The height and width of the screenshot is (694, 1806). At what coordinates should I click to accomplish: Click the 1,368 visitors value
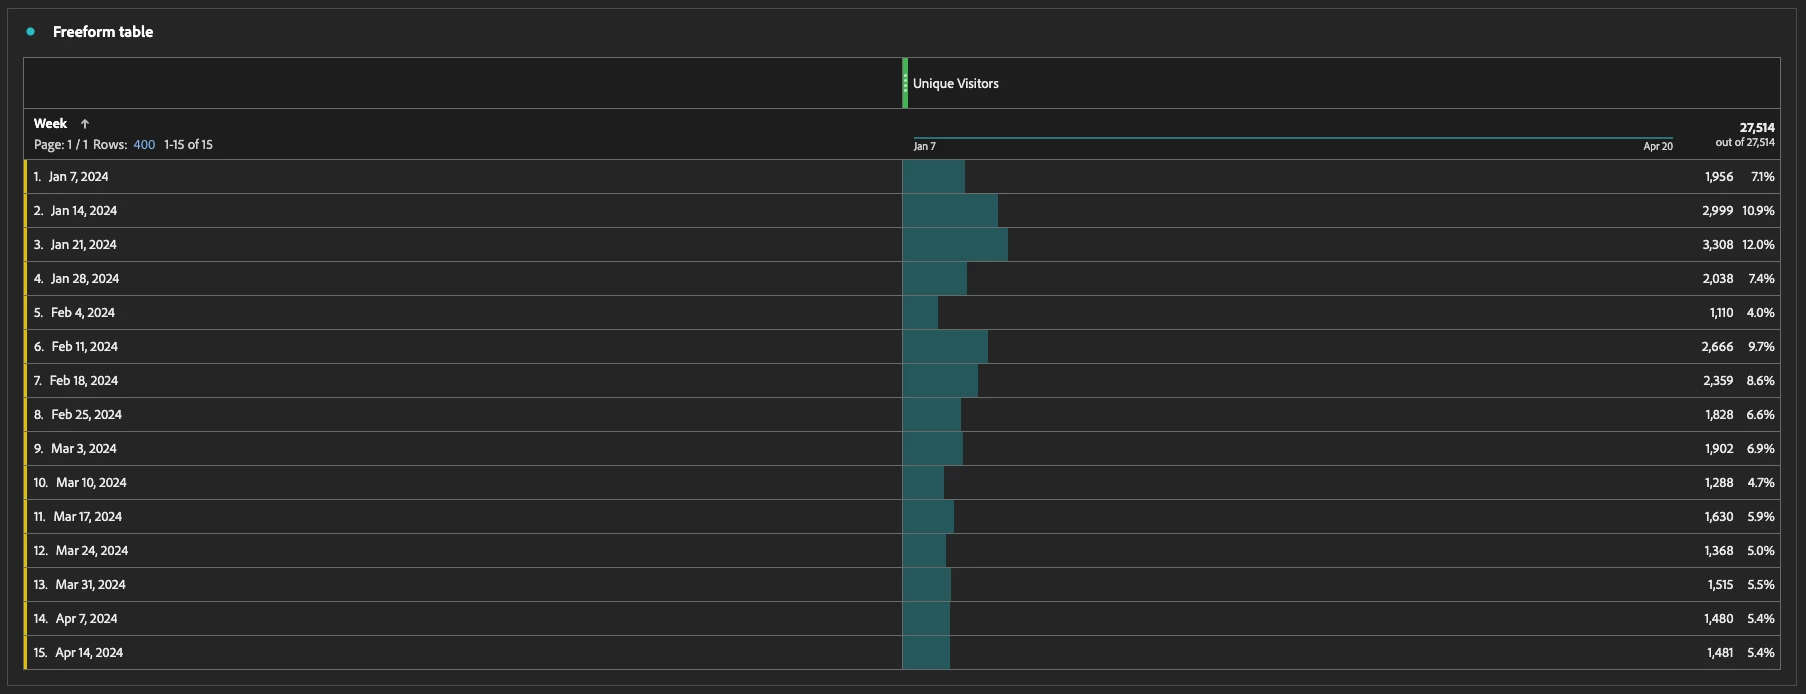click(1719, 551)
